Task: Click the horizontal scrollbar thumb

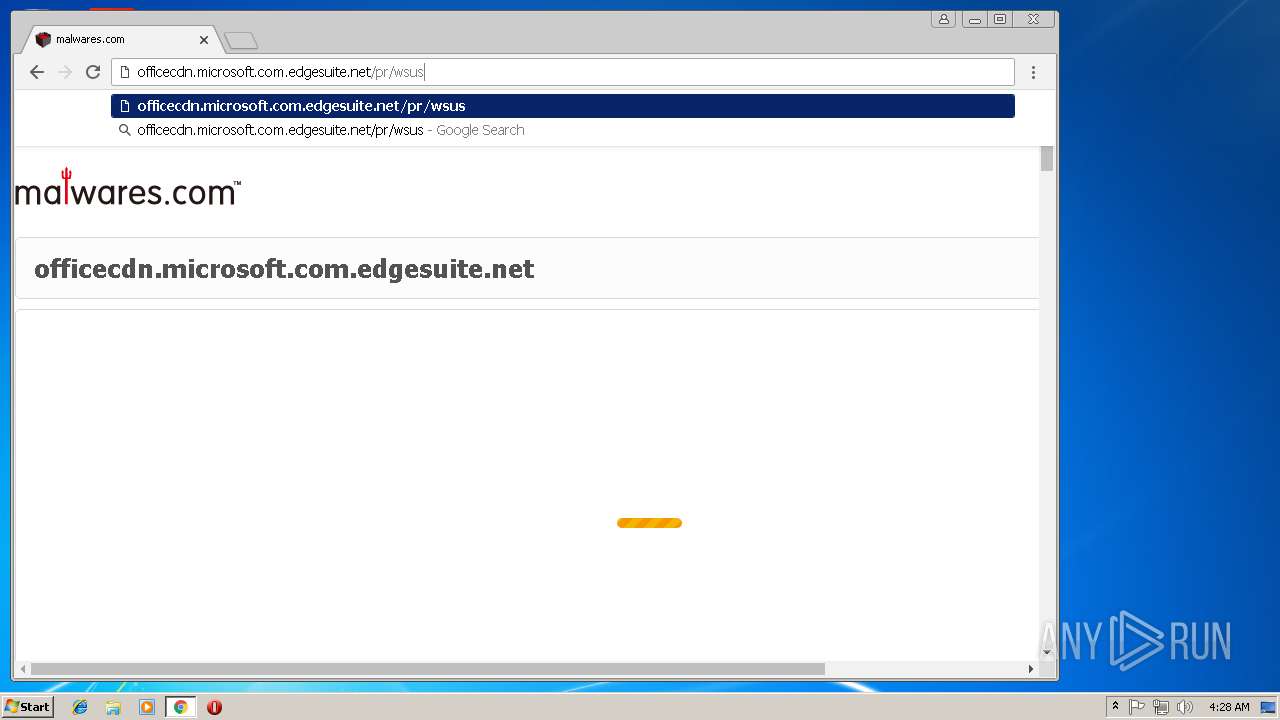Action: pos(427,669)
